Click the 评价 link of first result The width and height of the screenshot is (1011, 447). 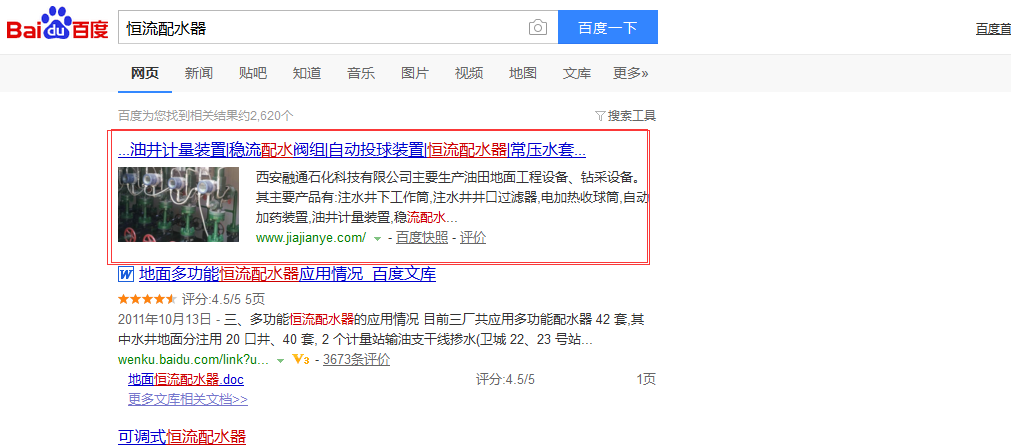click(x=473, y=238)
